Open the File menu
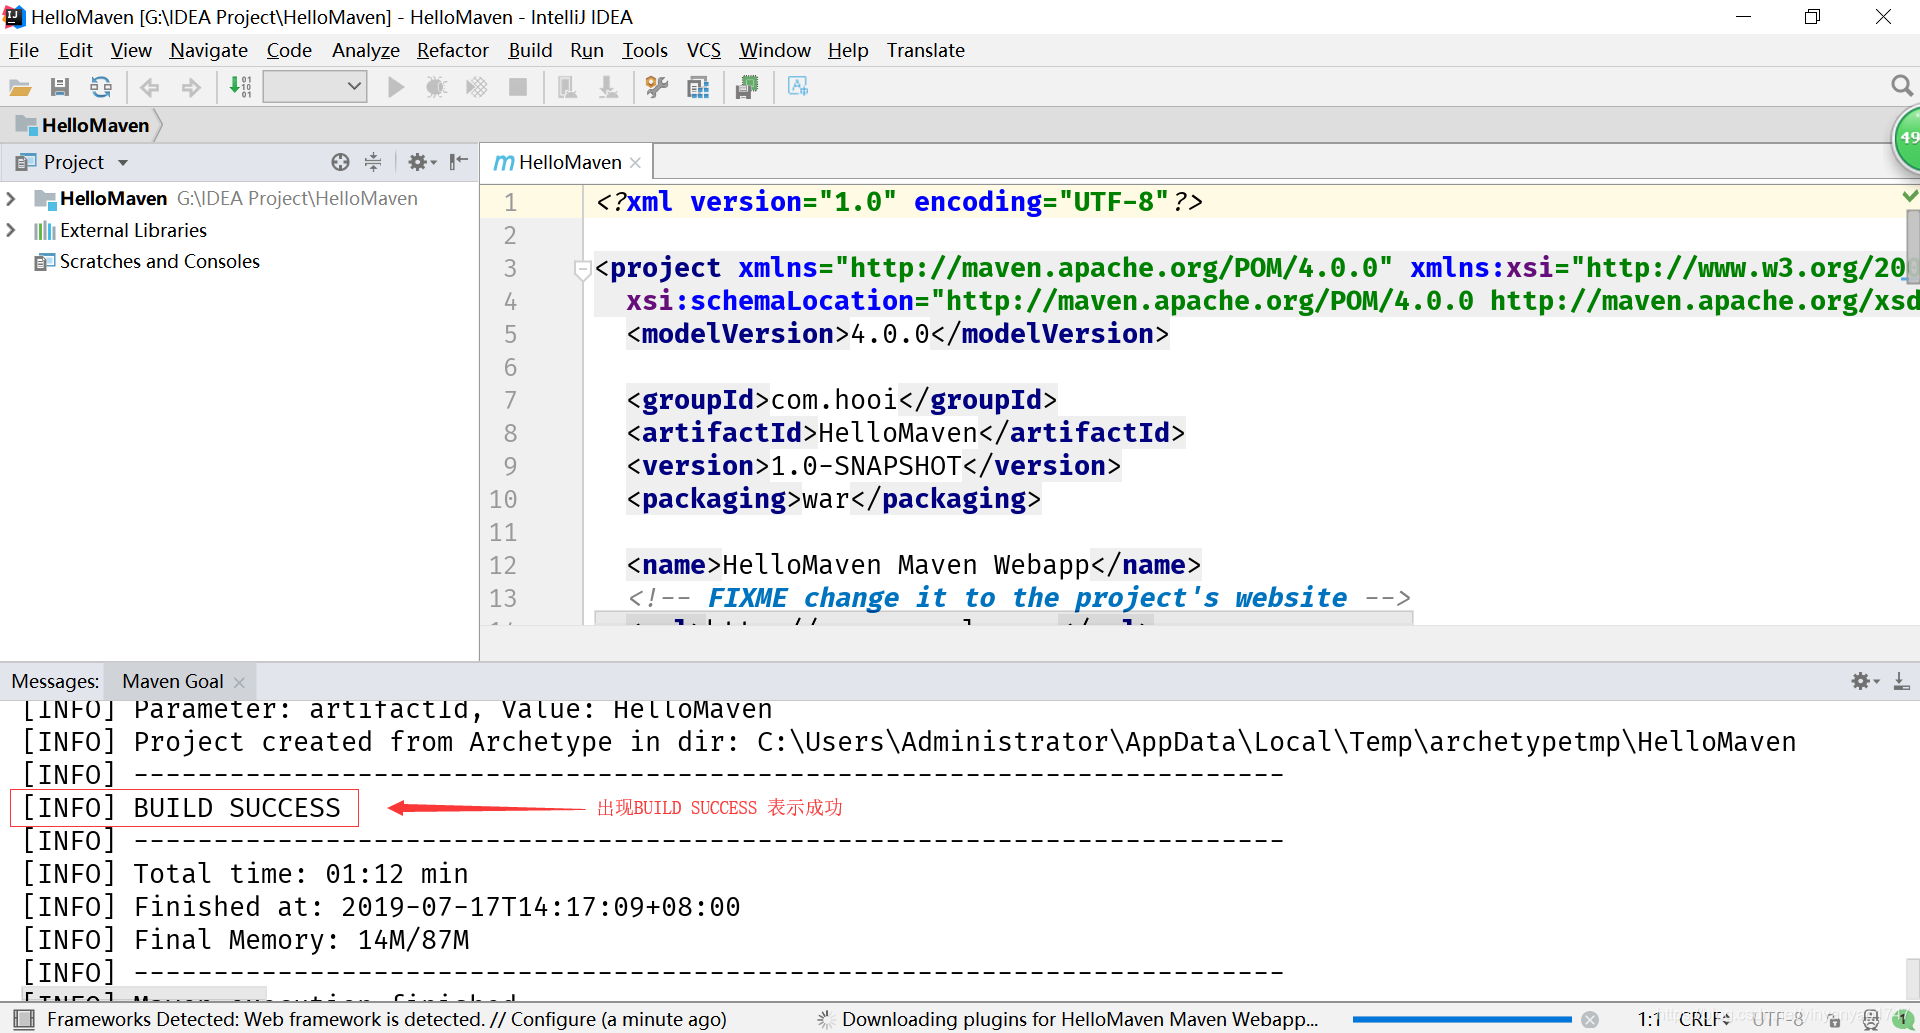 coord(24,50)
